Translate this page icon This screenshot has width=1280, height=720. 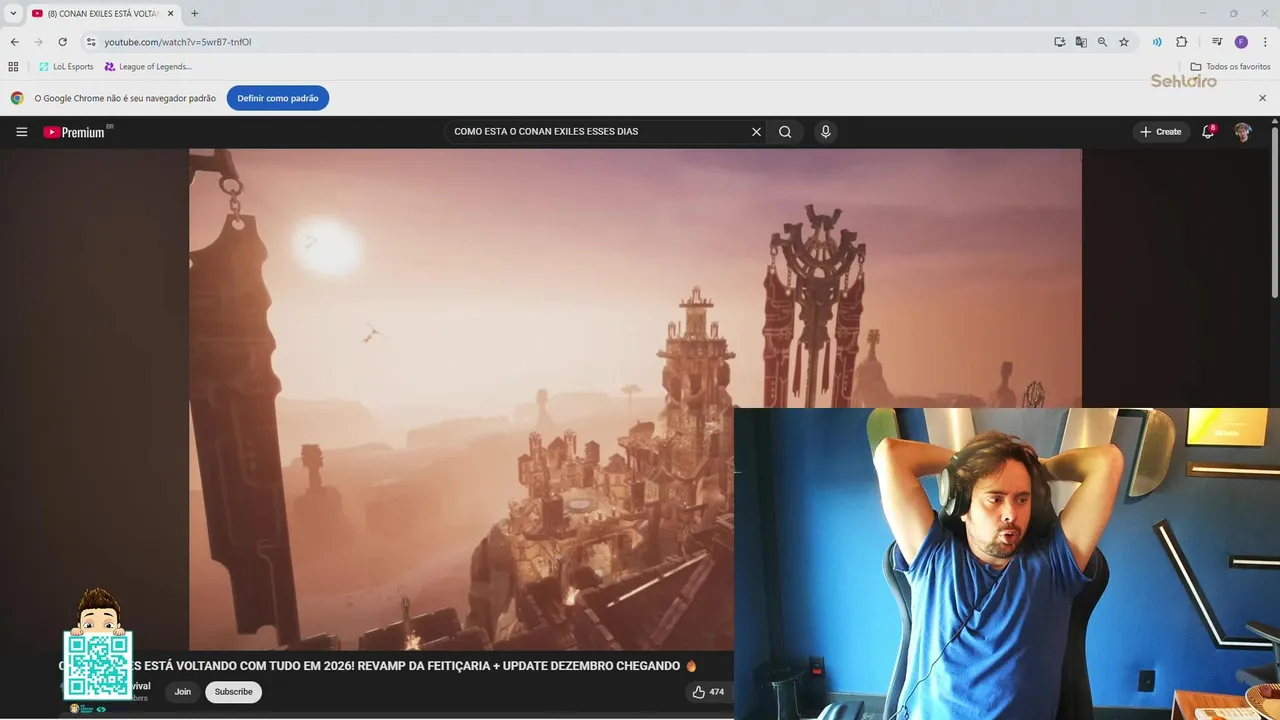pyautogui.click(x=1081, y=42)
